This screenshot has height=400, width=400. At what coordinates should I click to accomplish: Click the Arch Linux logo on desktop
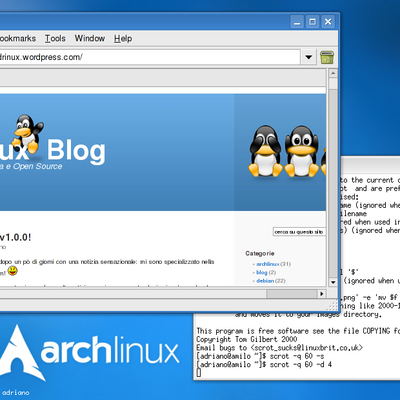pos(89,353)
